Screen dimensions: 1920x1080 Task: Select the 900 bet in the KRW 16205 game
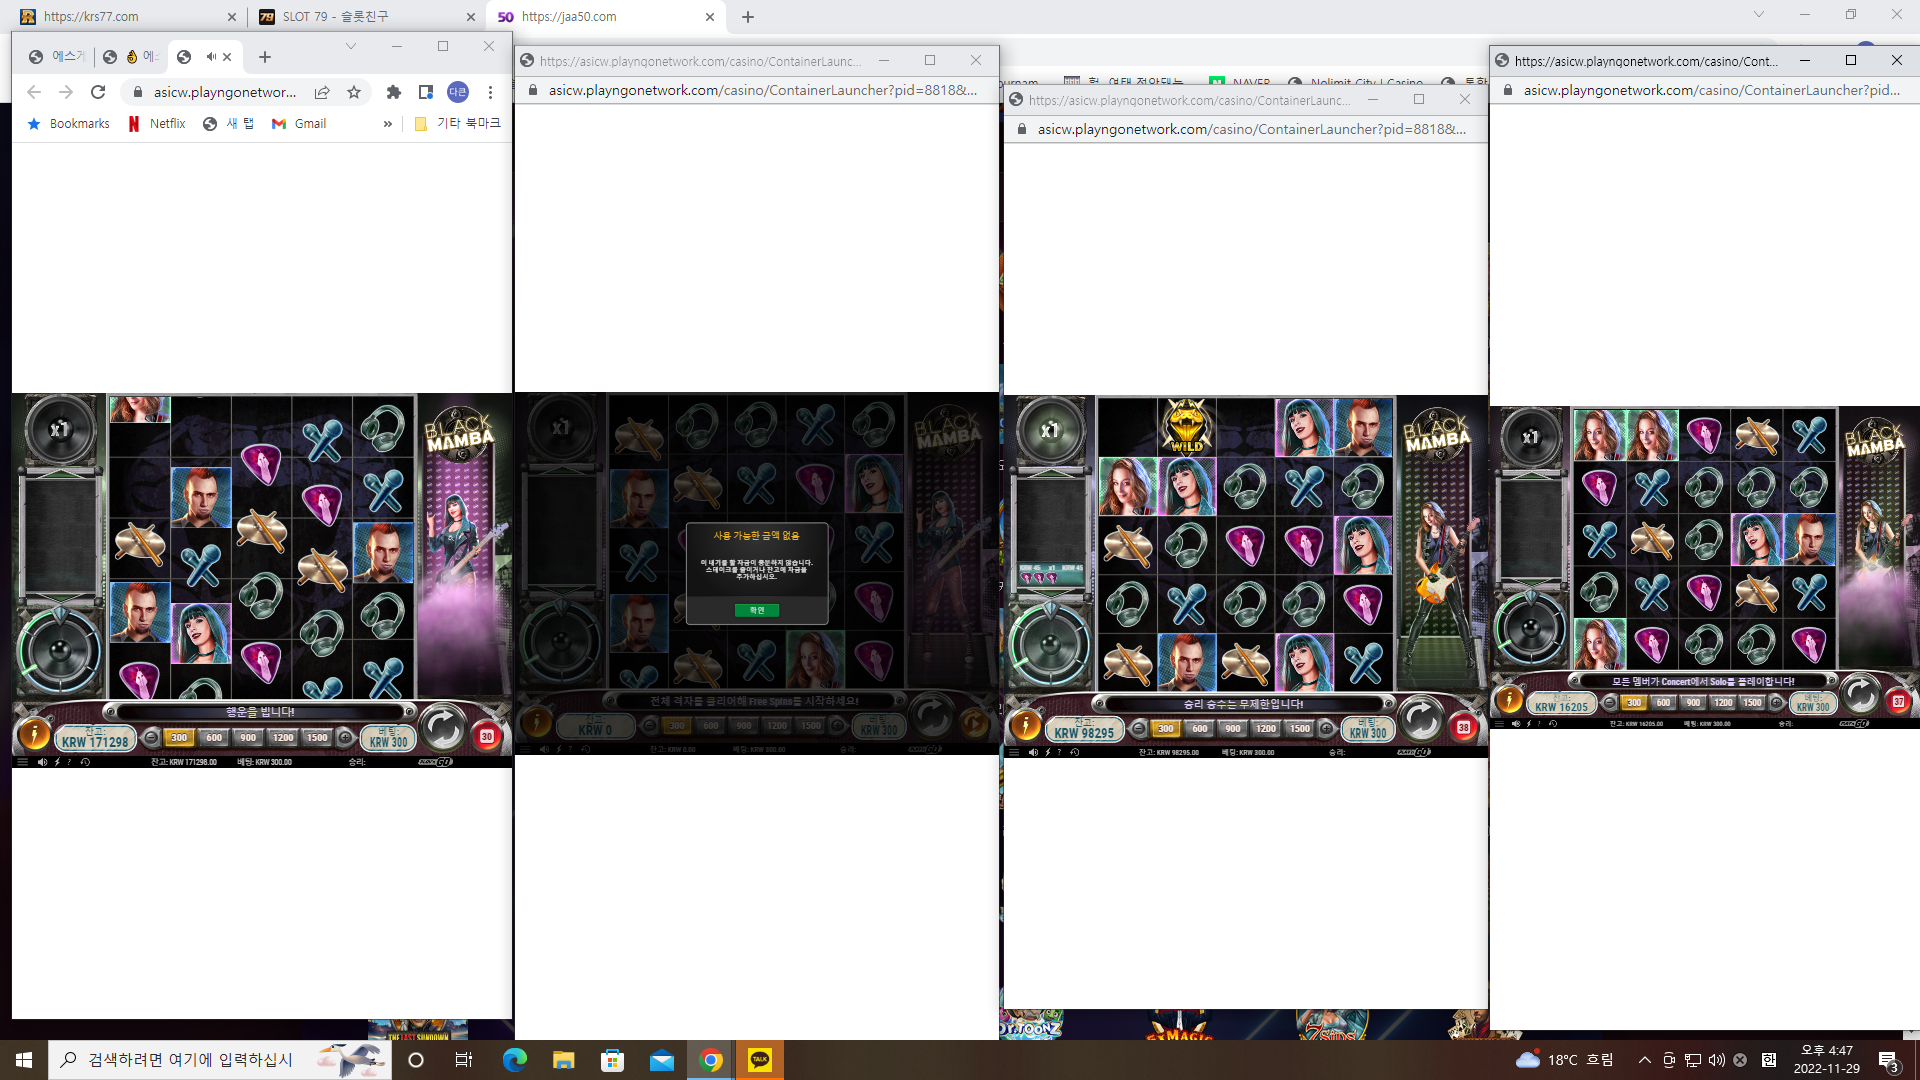coord(1693,703)
